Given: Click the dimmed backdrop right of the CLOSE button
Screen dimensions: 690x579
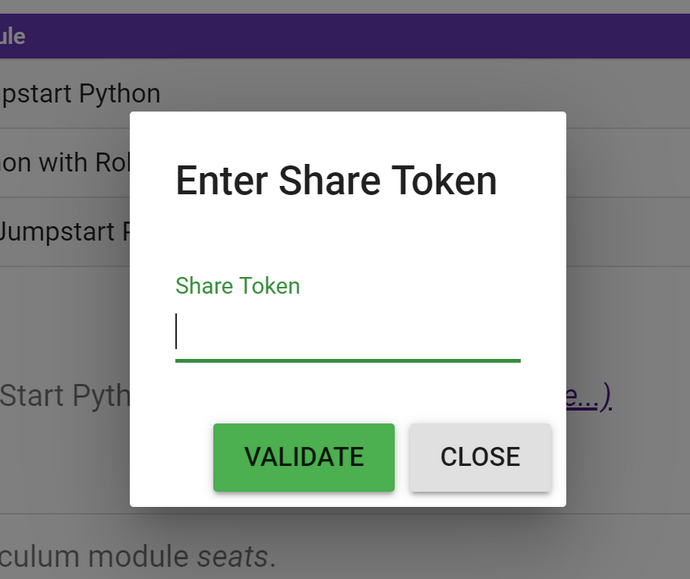Looking at the screenshot, I should coord(620,457).
